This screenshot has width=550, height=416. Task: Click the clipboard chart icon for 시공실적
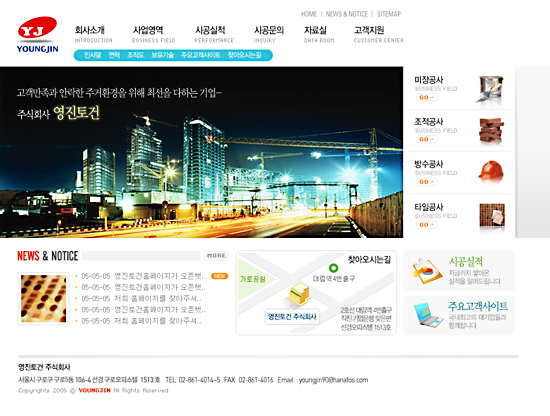pos(427,271)
